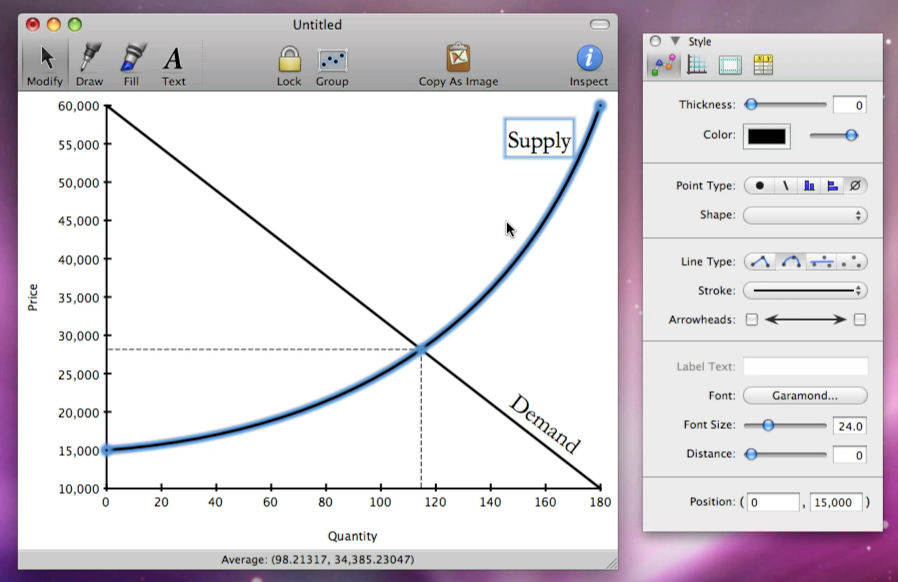Open the Stroke style dropdown
The height and width of the screenshot is (582, 898).
(x=805, y=291)
